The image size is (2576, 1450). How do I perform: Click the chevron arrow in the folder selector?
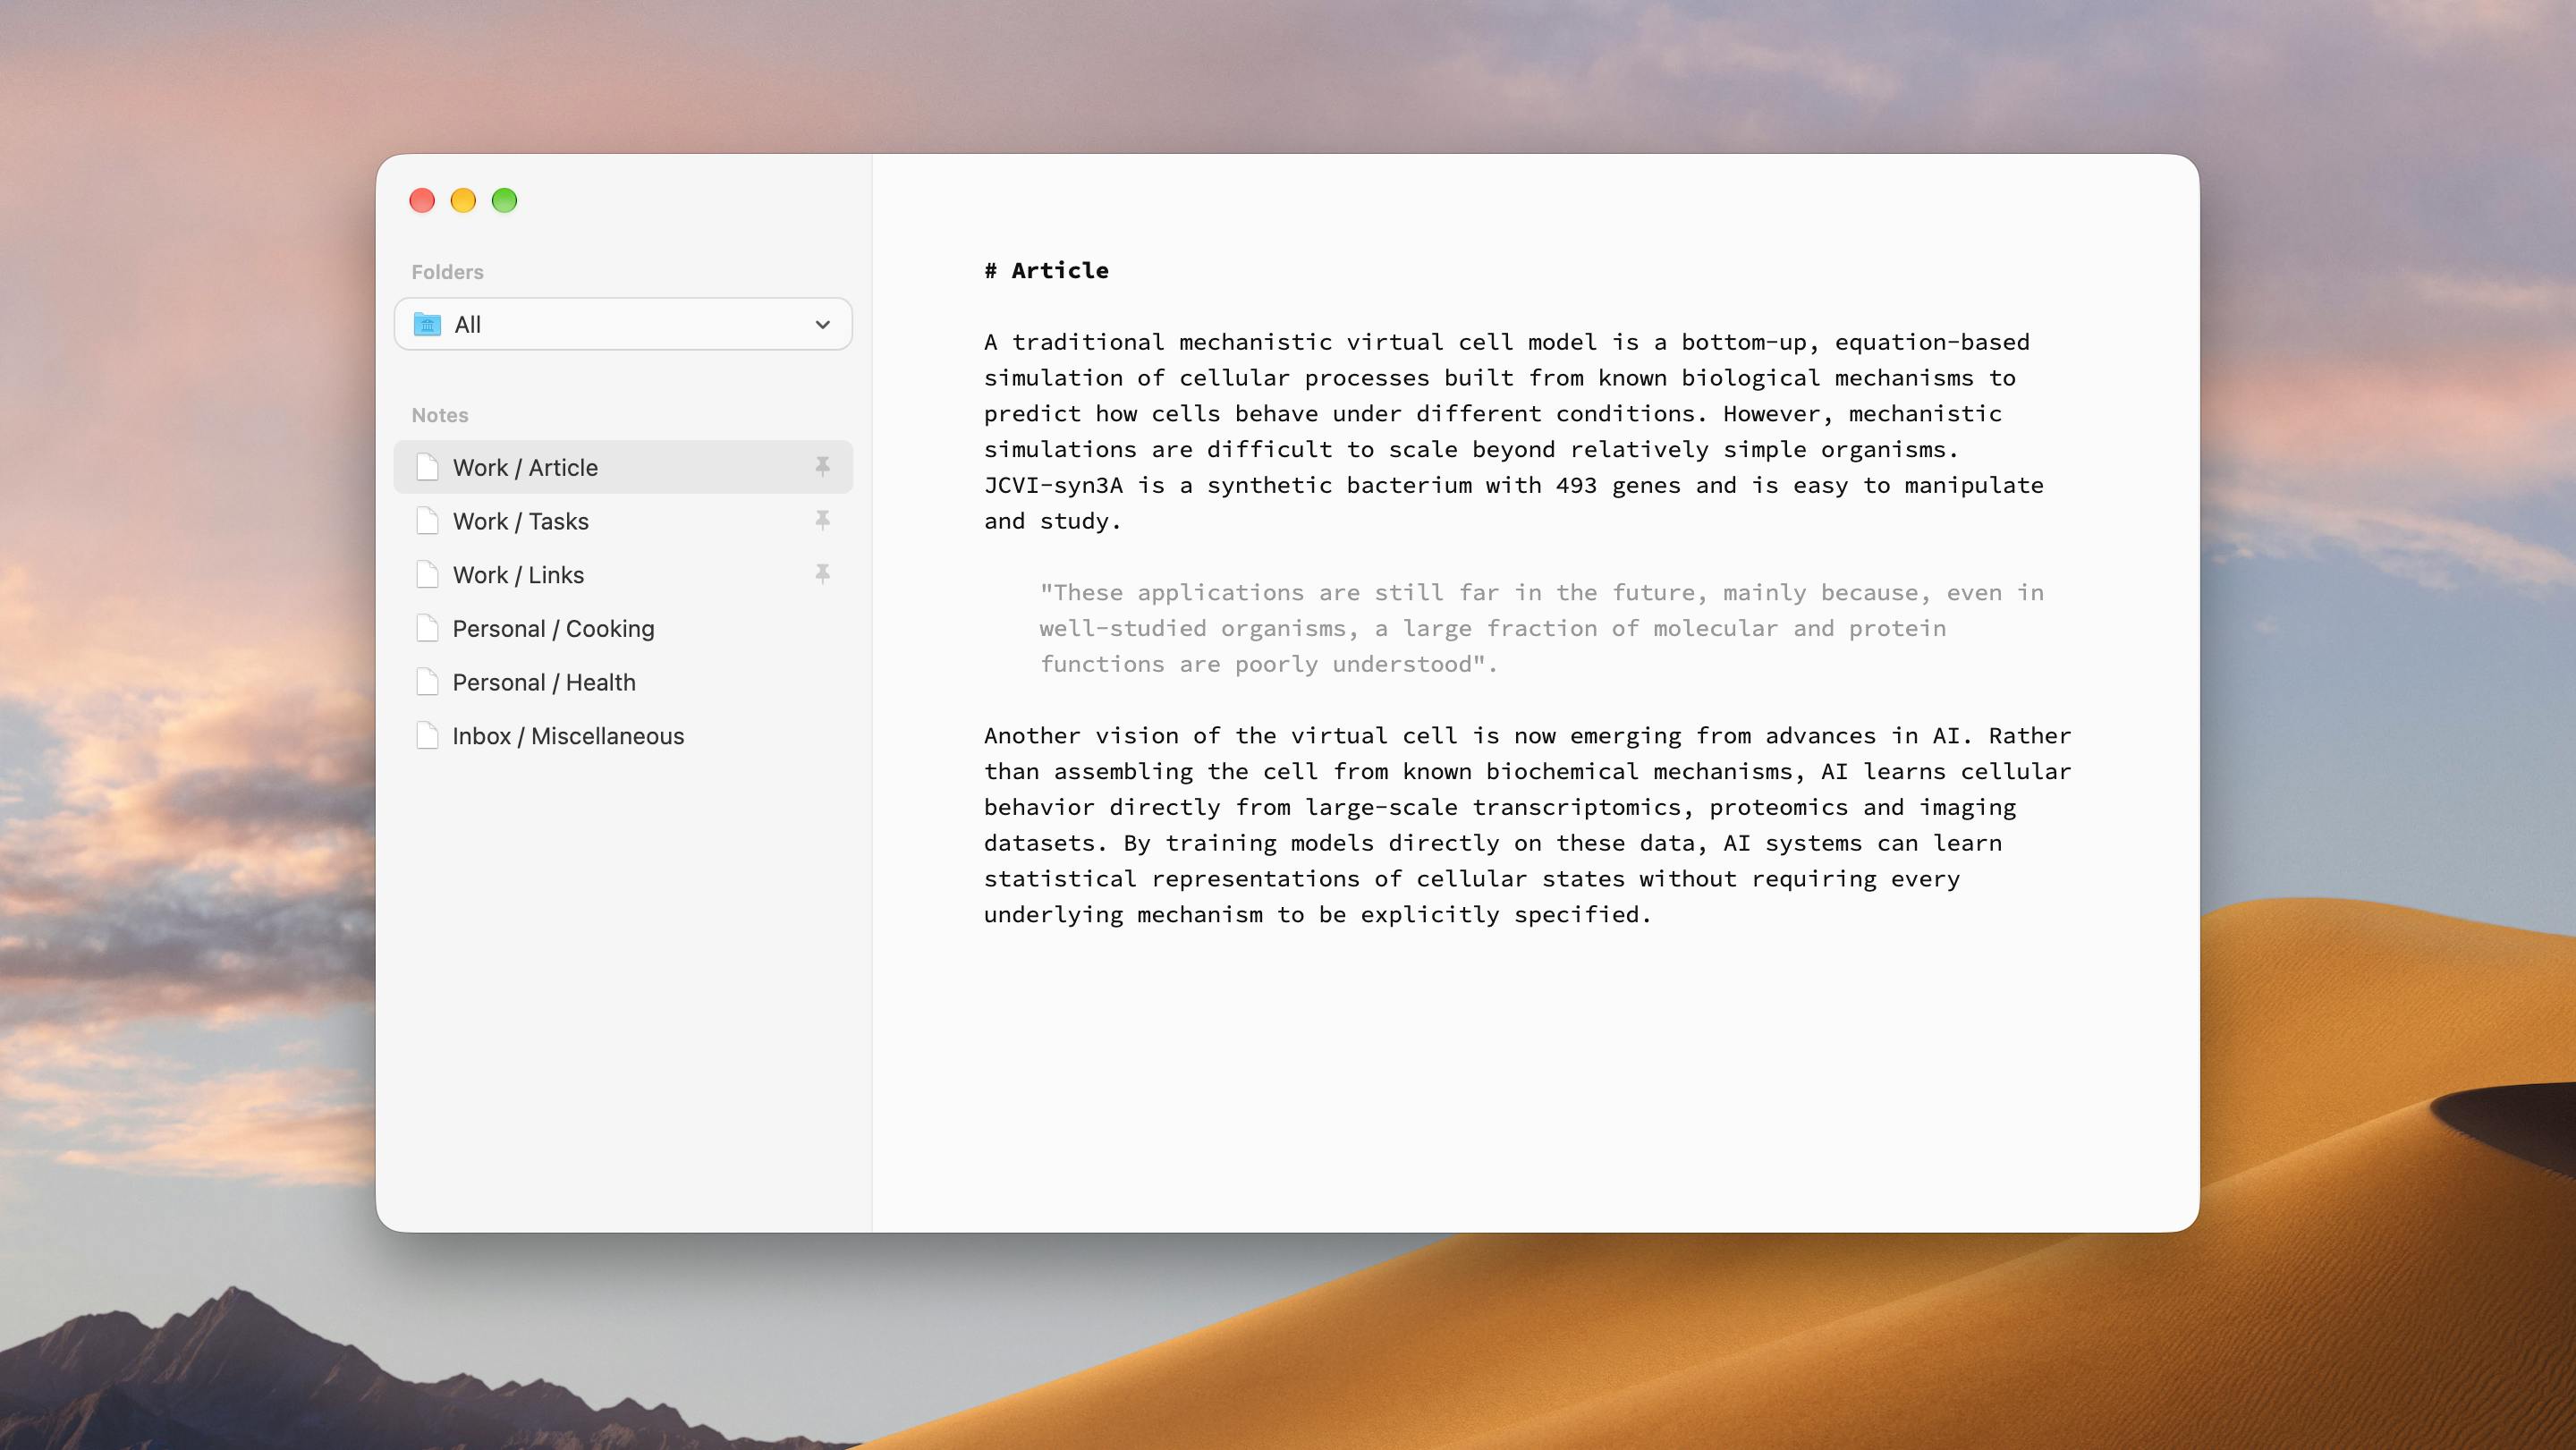(x=822, y=325)
